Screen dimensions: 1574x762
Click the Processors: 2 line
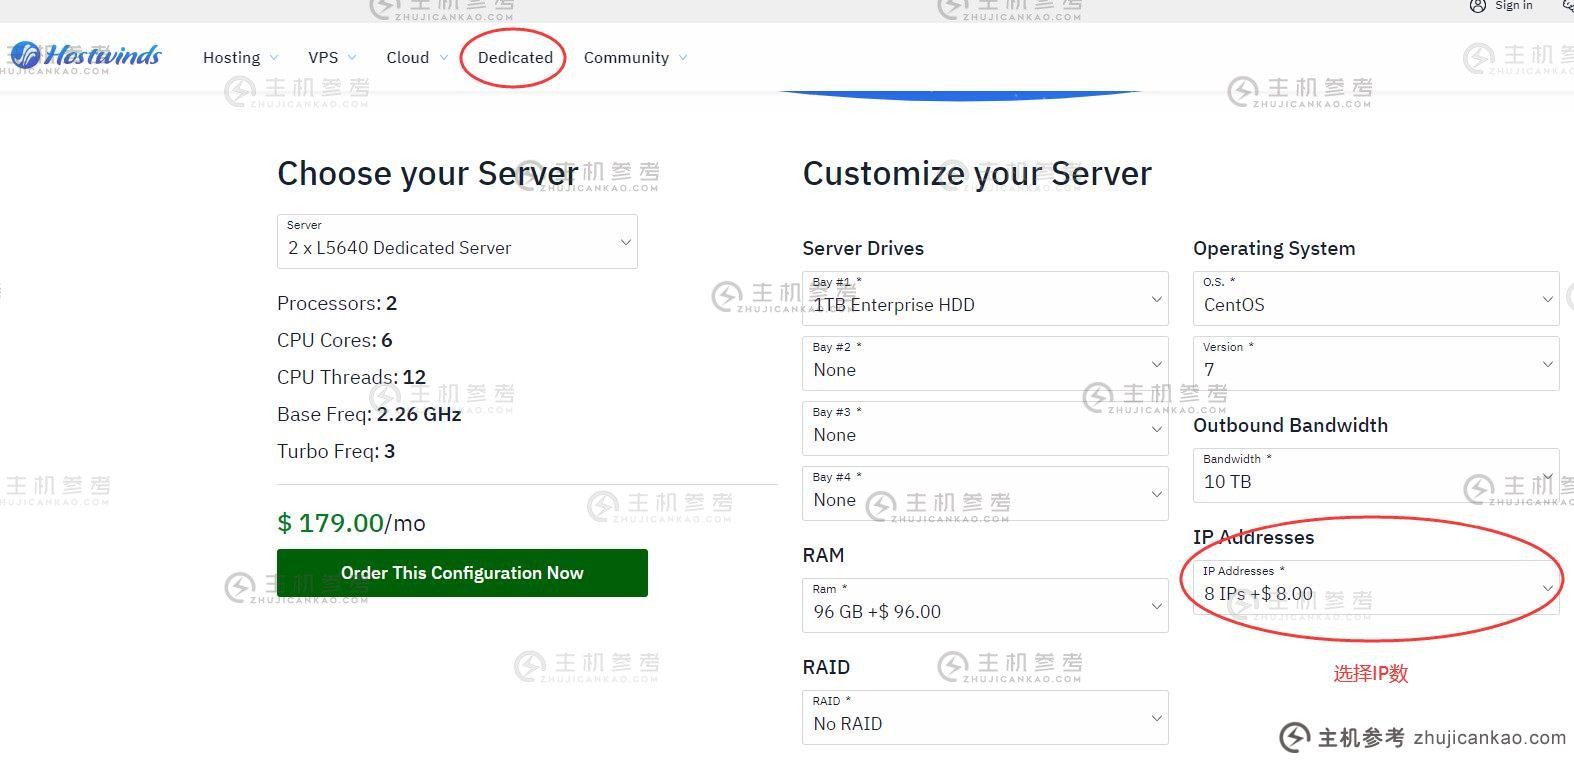tap(337, 303)
